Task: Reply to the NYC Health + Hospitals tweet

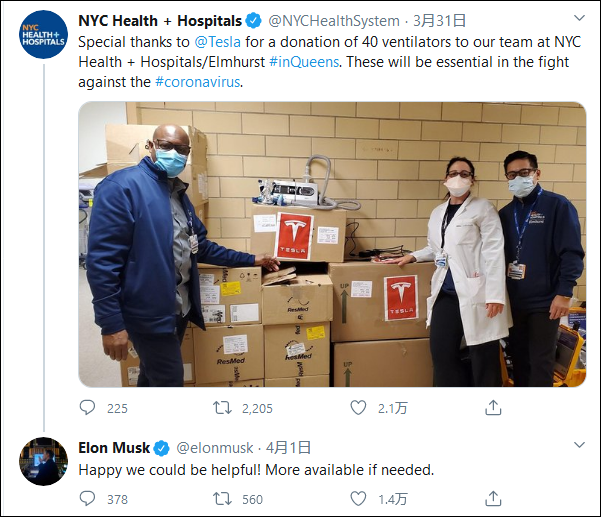Action: pos(87,407)
